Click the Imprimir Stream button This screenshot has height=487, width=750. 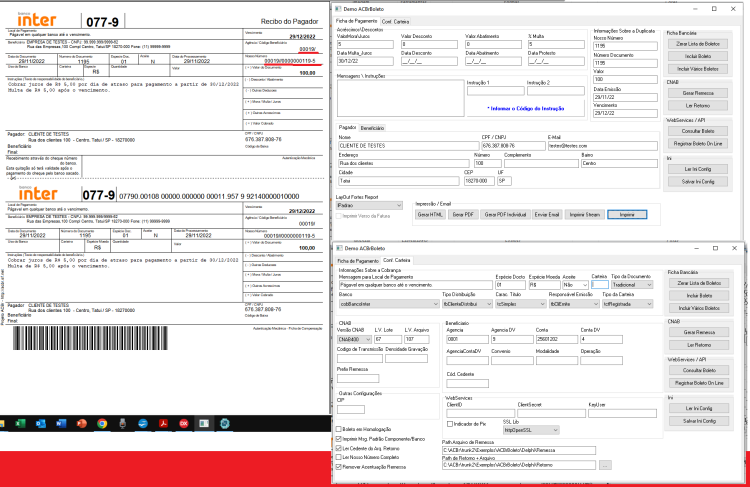[x=585, y=214]
